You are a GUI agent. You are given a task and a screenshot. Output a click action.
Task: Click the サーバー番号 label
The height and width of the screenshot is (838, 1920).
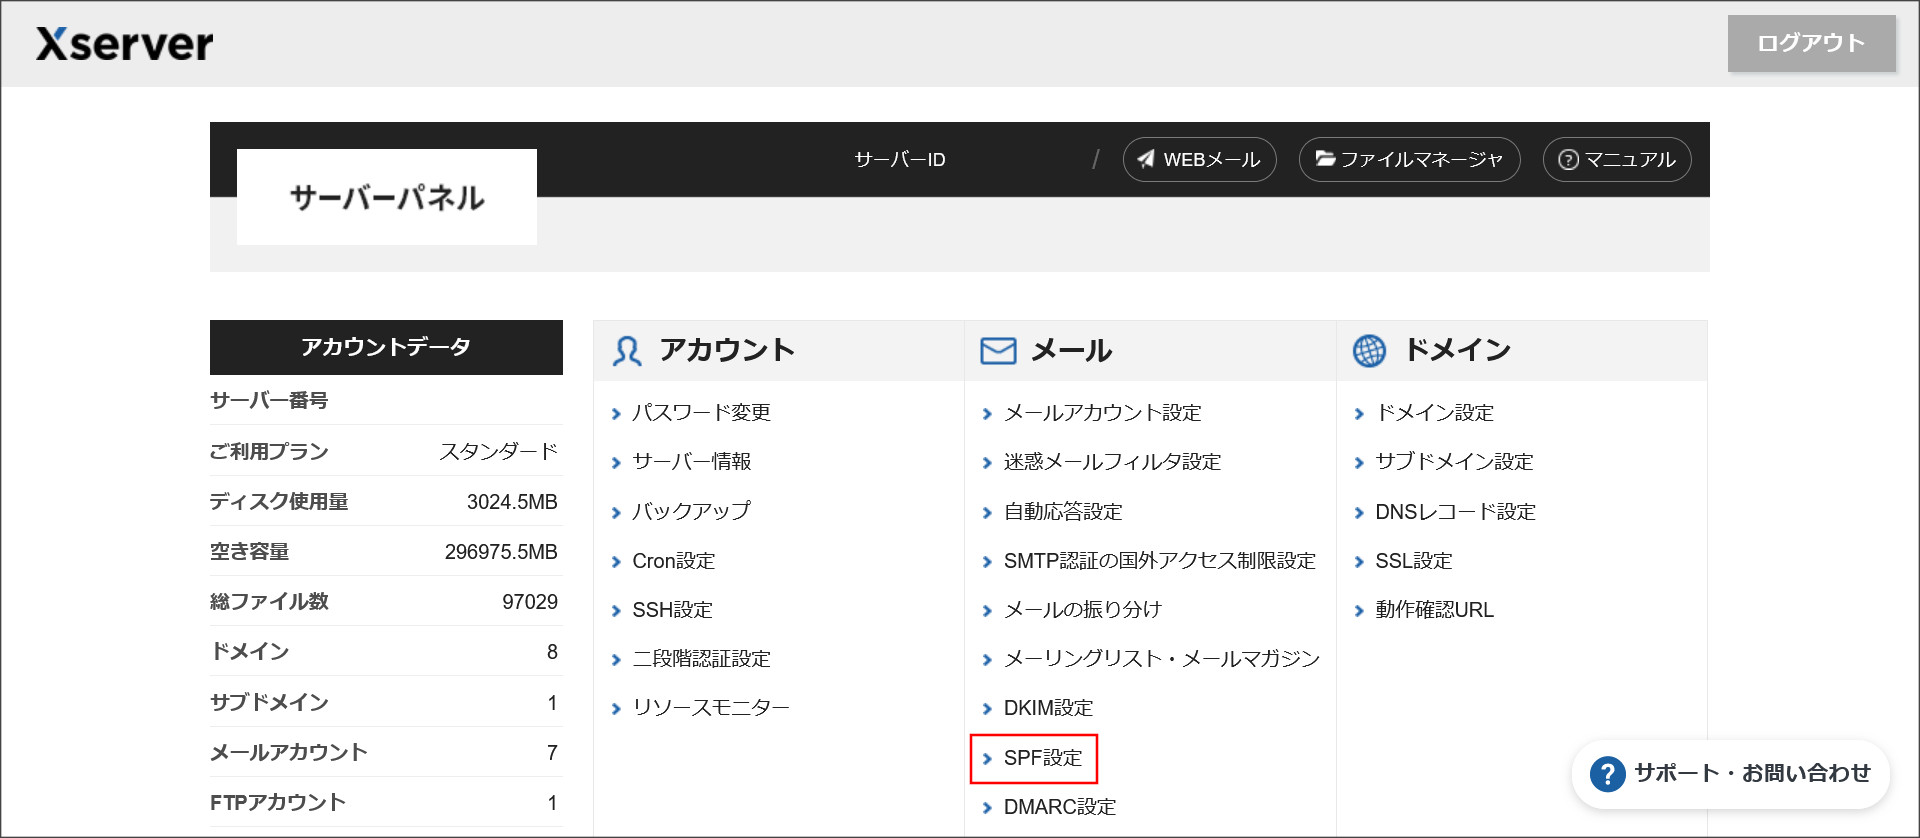click(269, 401)
